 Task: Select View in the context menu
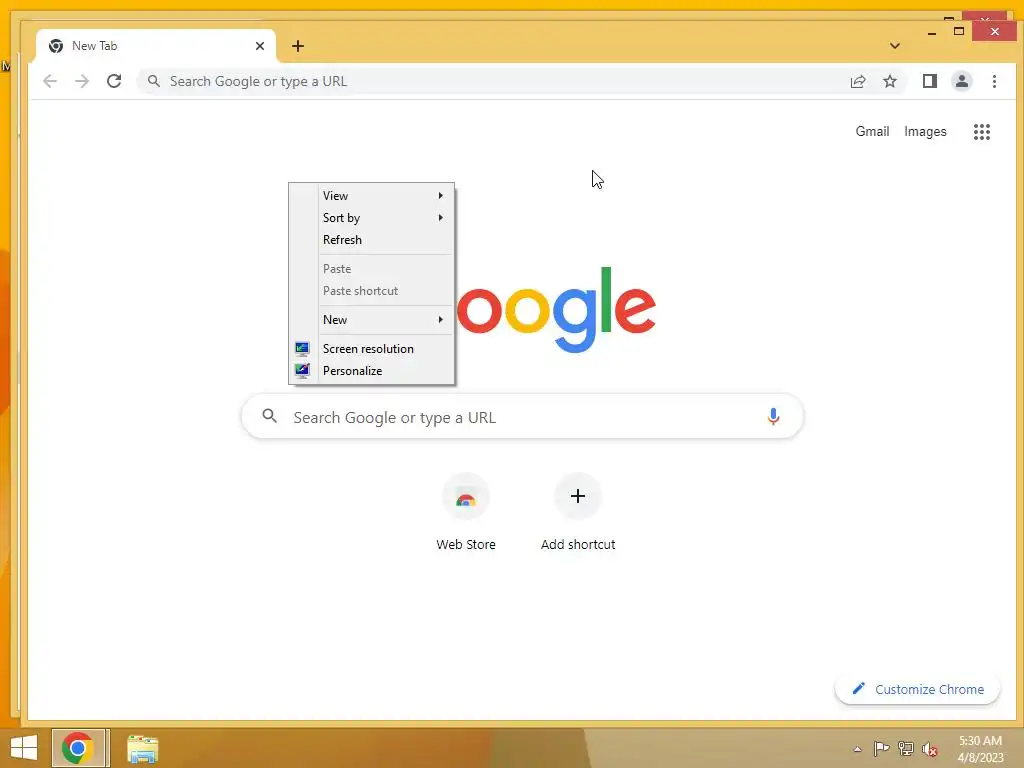tap(371, 195)
